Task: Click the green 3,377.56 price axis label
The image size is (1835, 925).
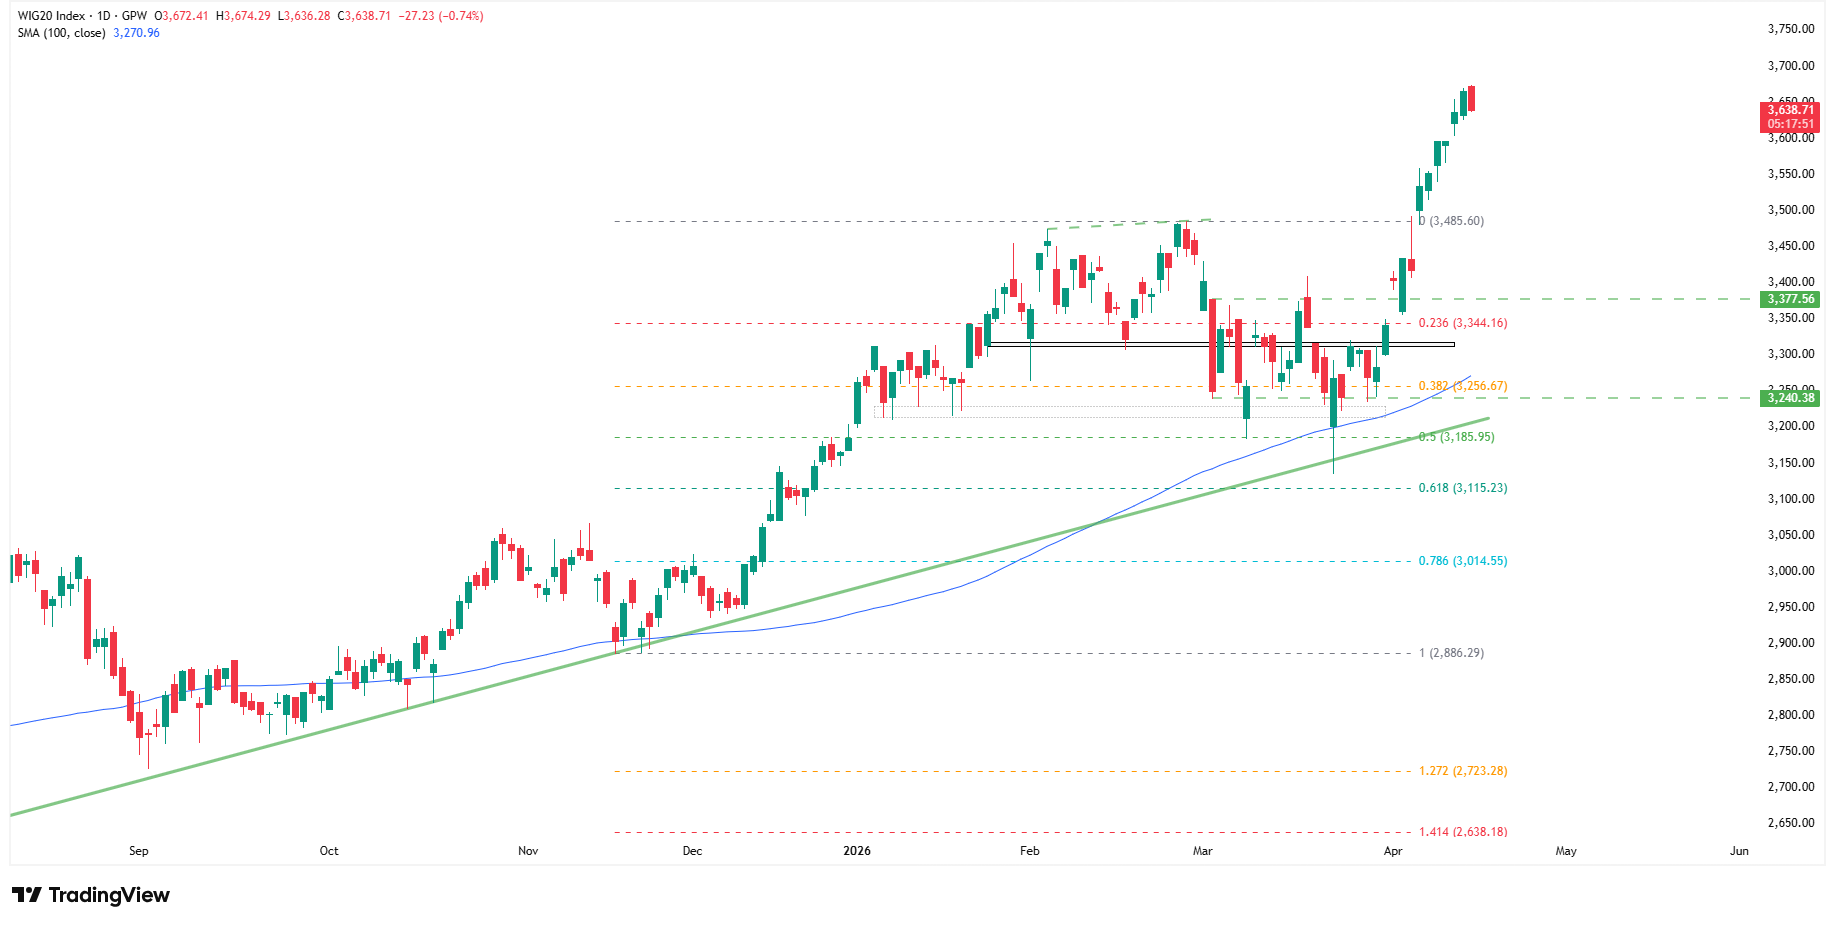Action: coord(1790,299)
